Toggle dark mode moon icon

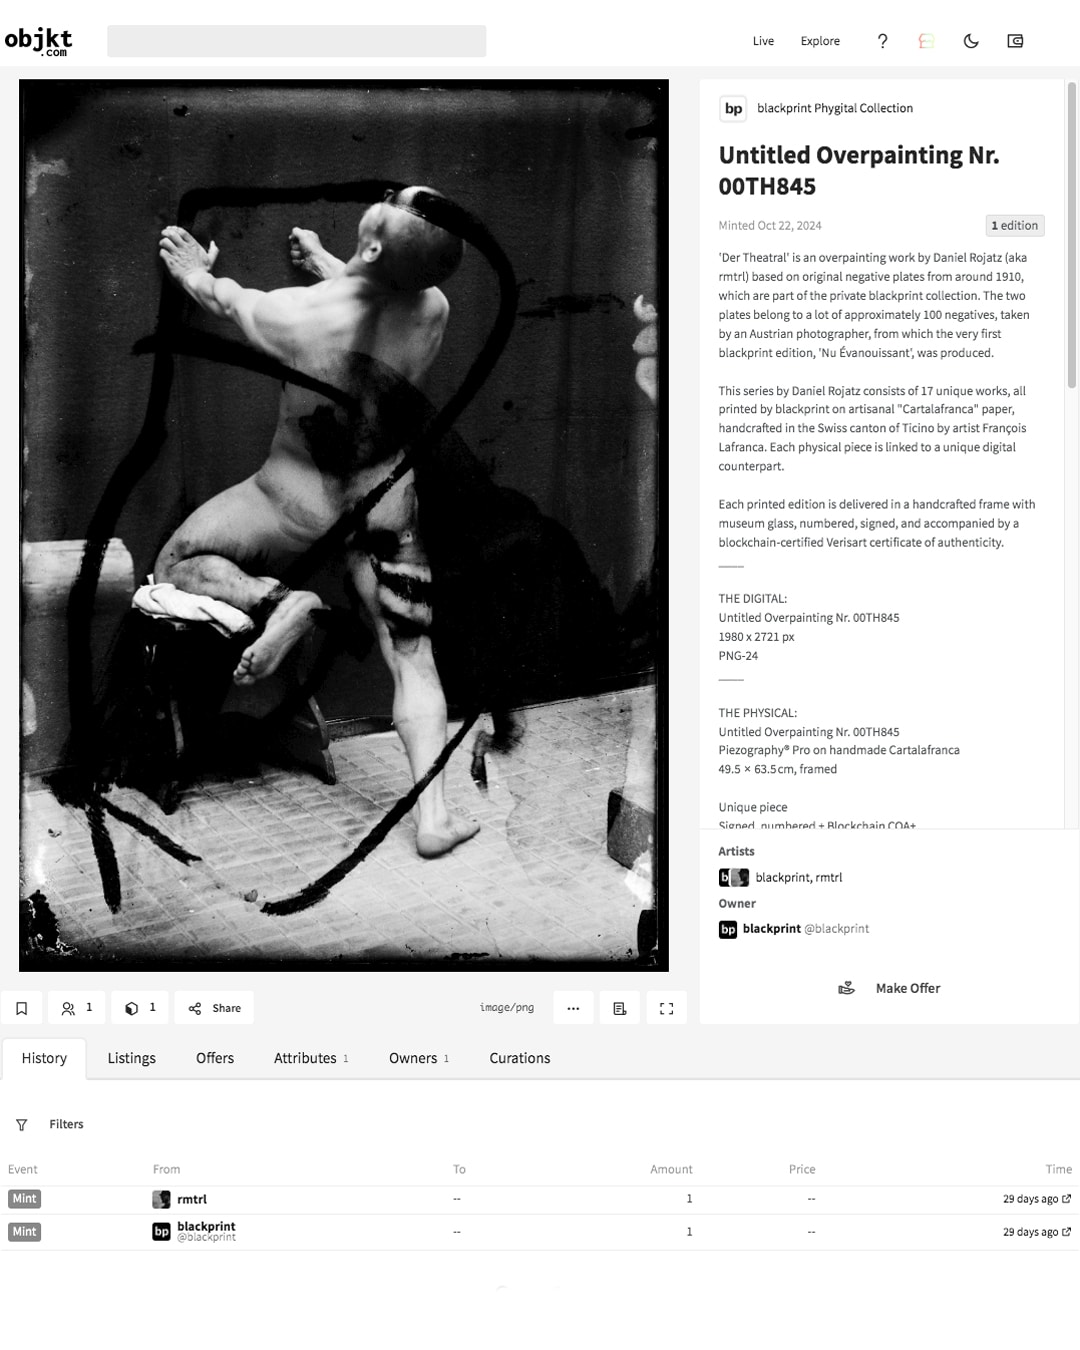971,41
